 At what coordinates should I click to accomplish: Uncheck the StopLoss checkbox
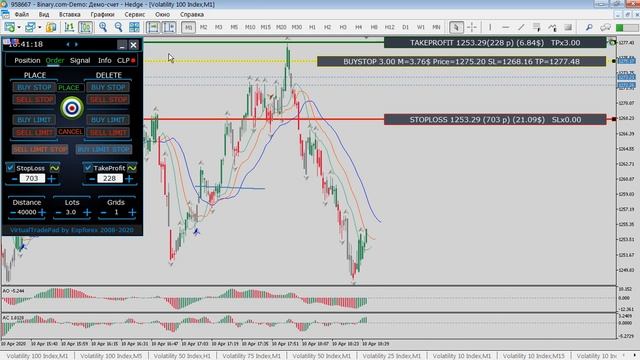(10, 168)
